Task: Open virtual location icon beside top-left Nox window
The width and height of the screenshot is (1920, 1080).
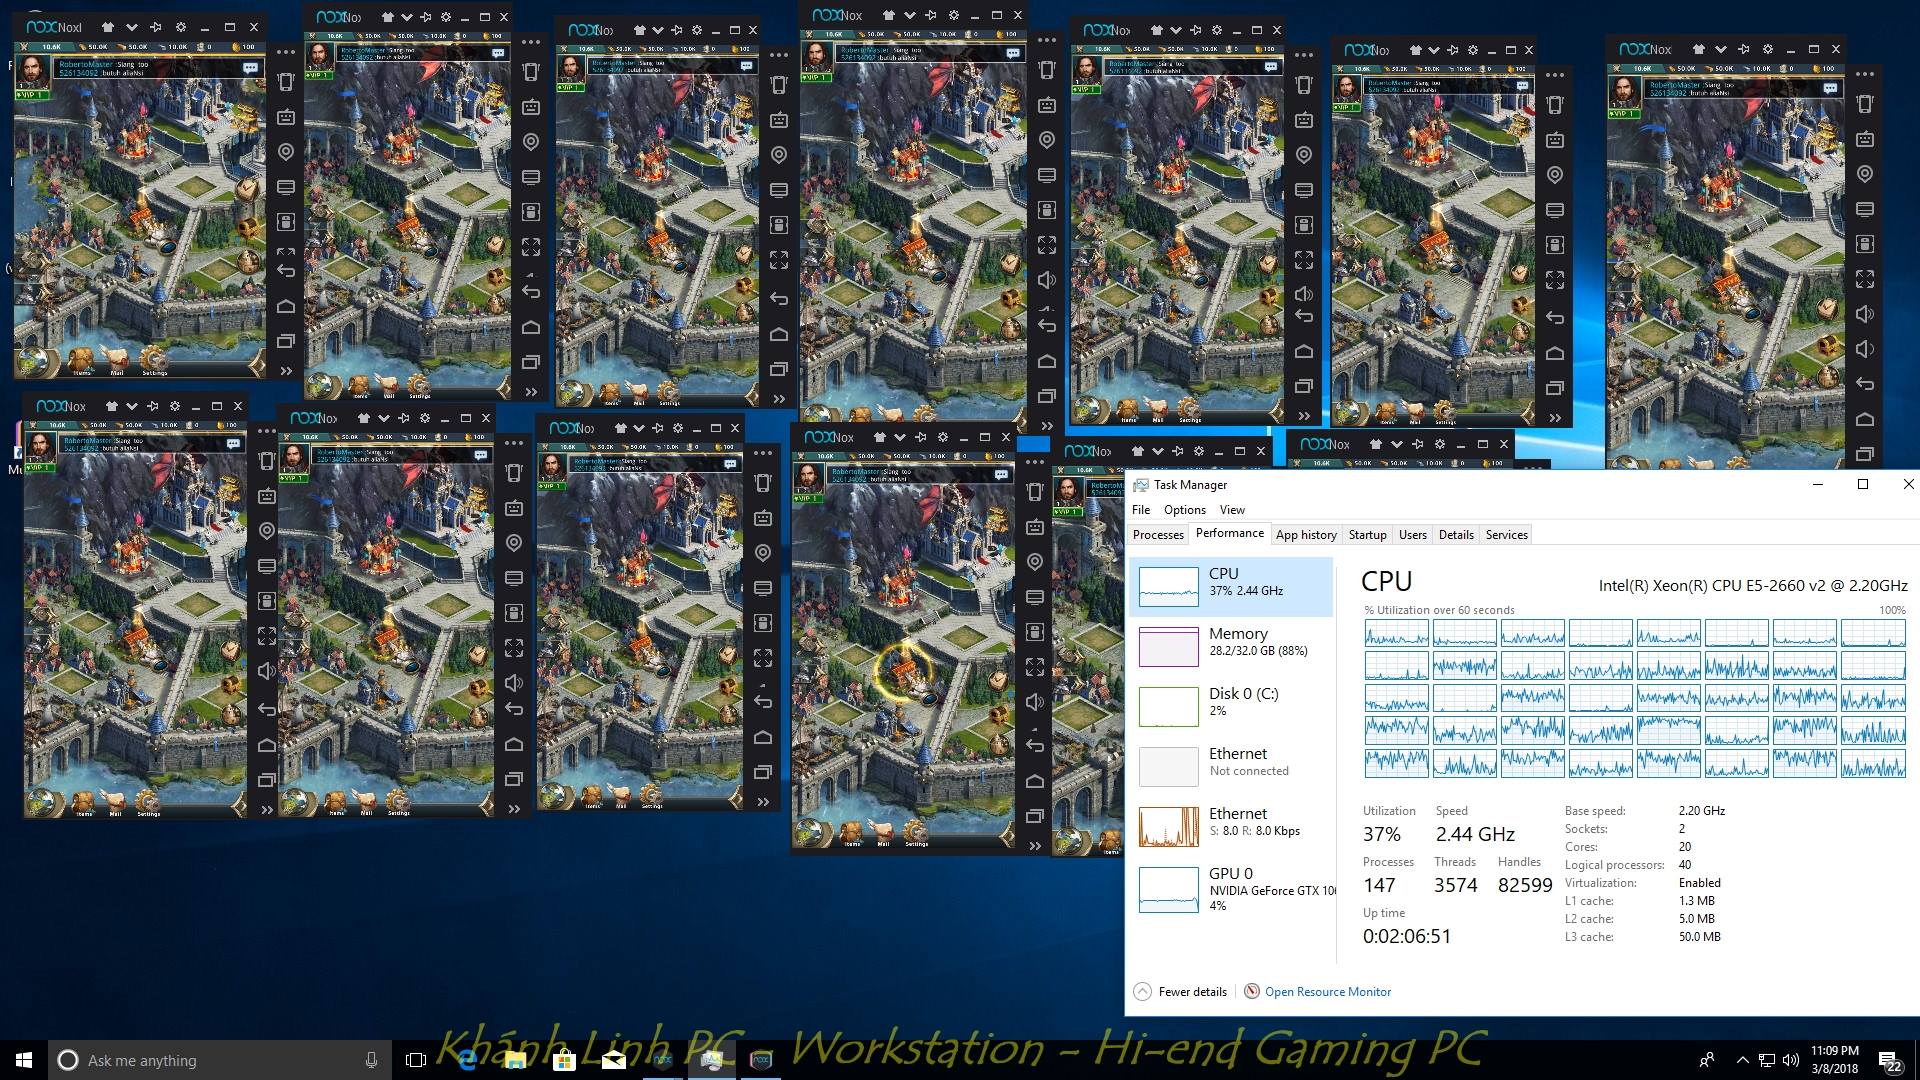Action: tap(286, 152)
